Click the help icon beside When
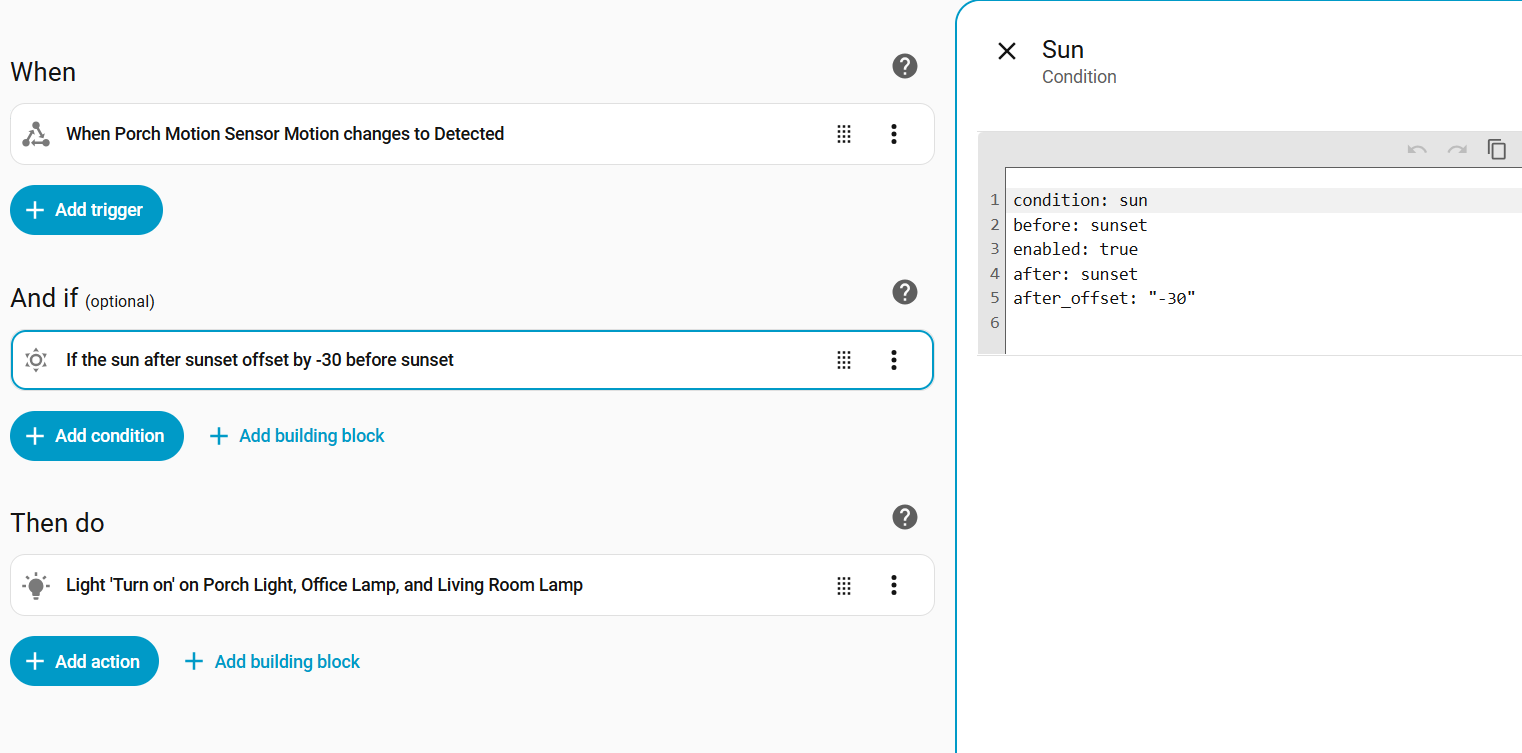 point(905,66)
